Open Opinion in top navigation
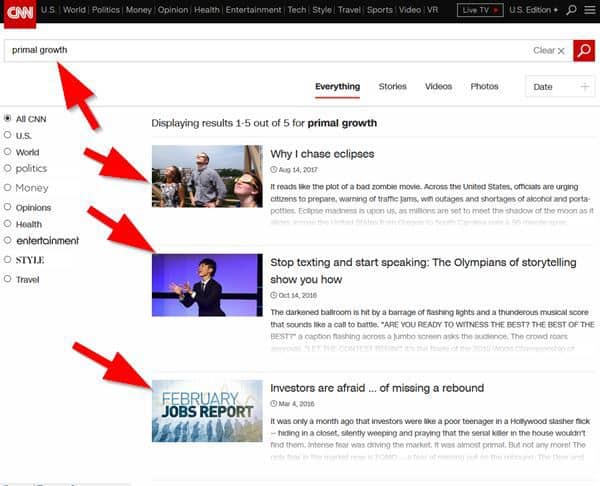This screenshot has height=486, width=600. coord(173,10)
